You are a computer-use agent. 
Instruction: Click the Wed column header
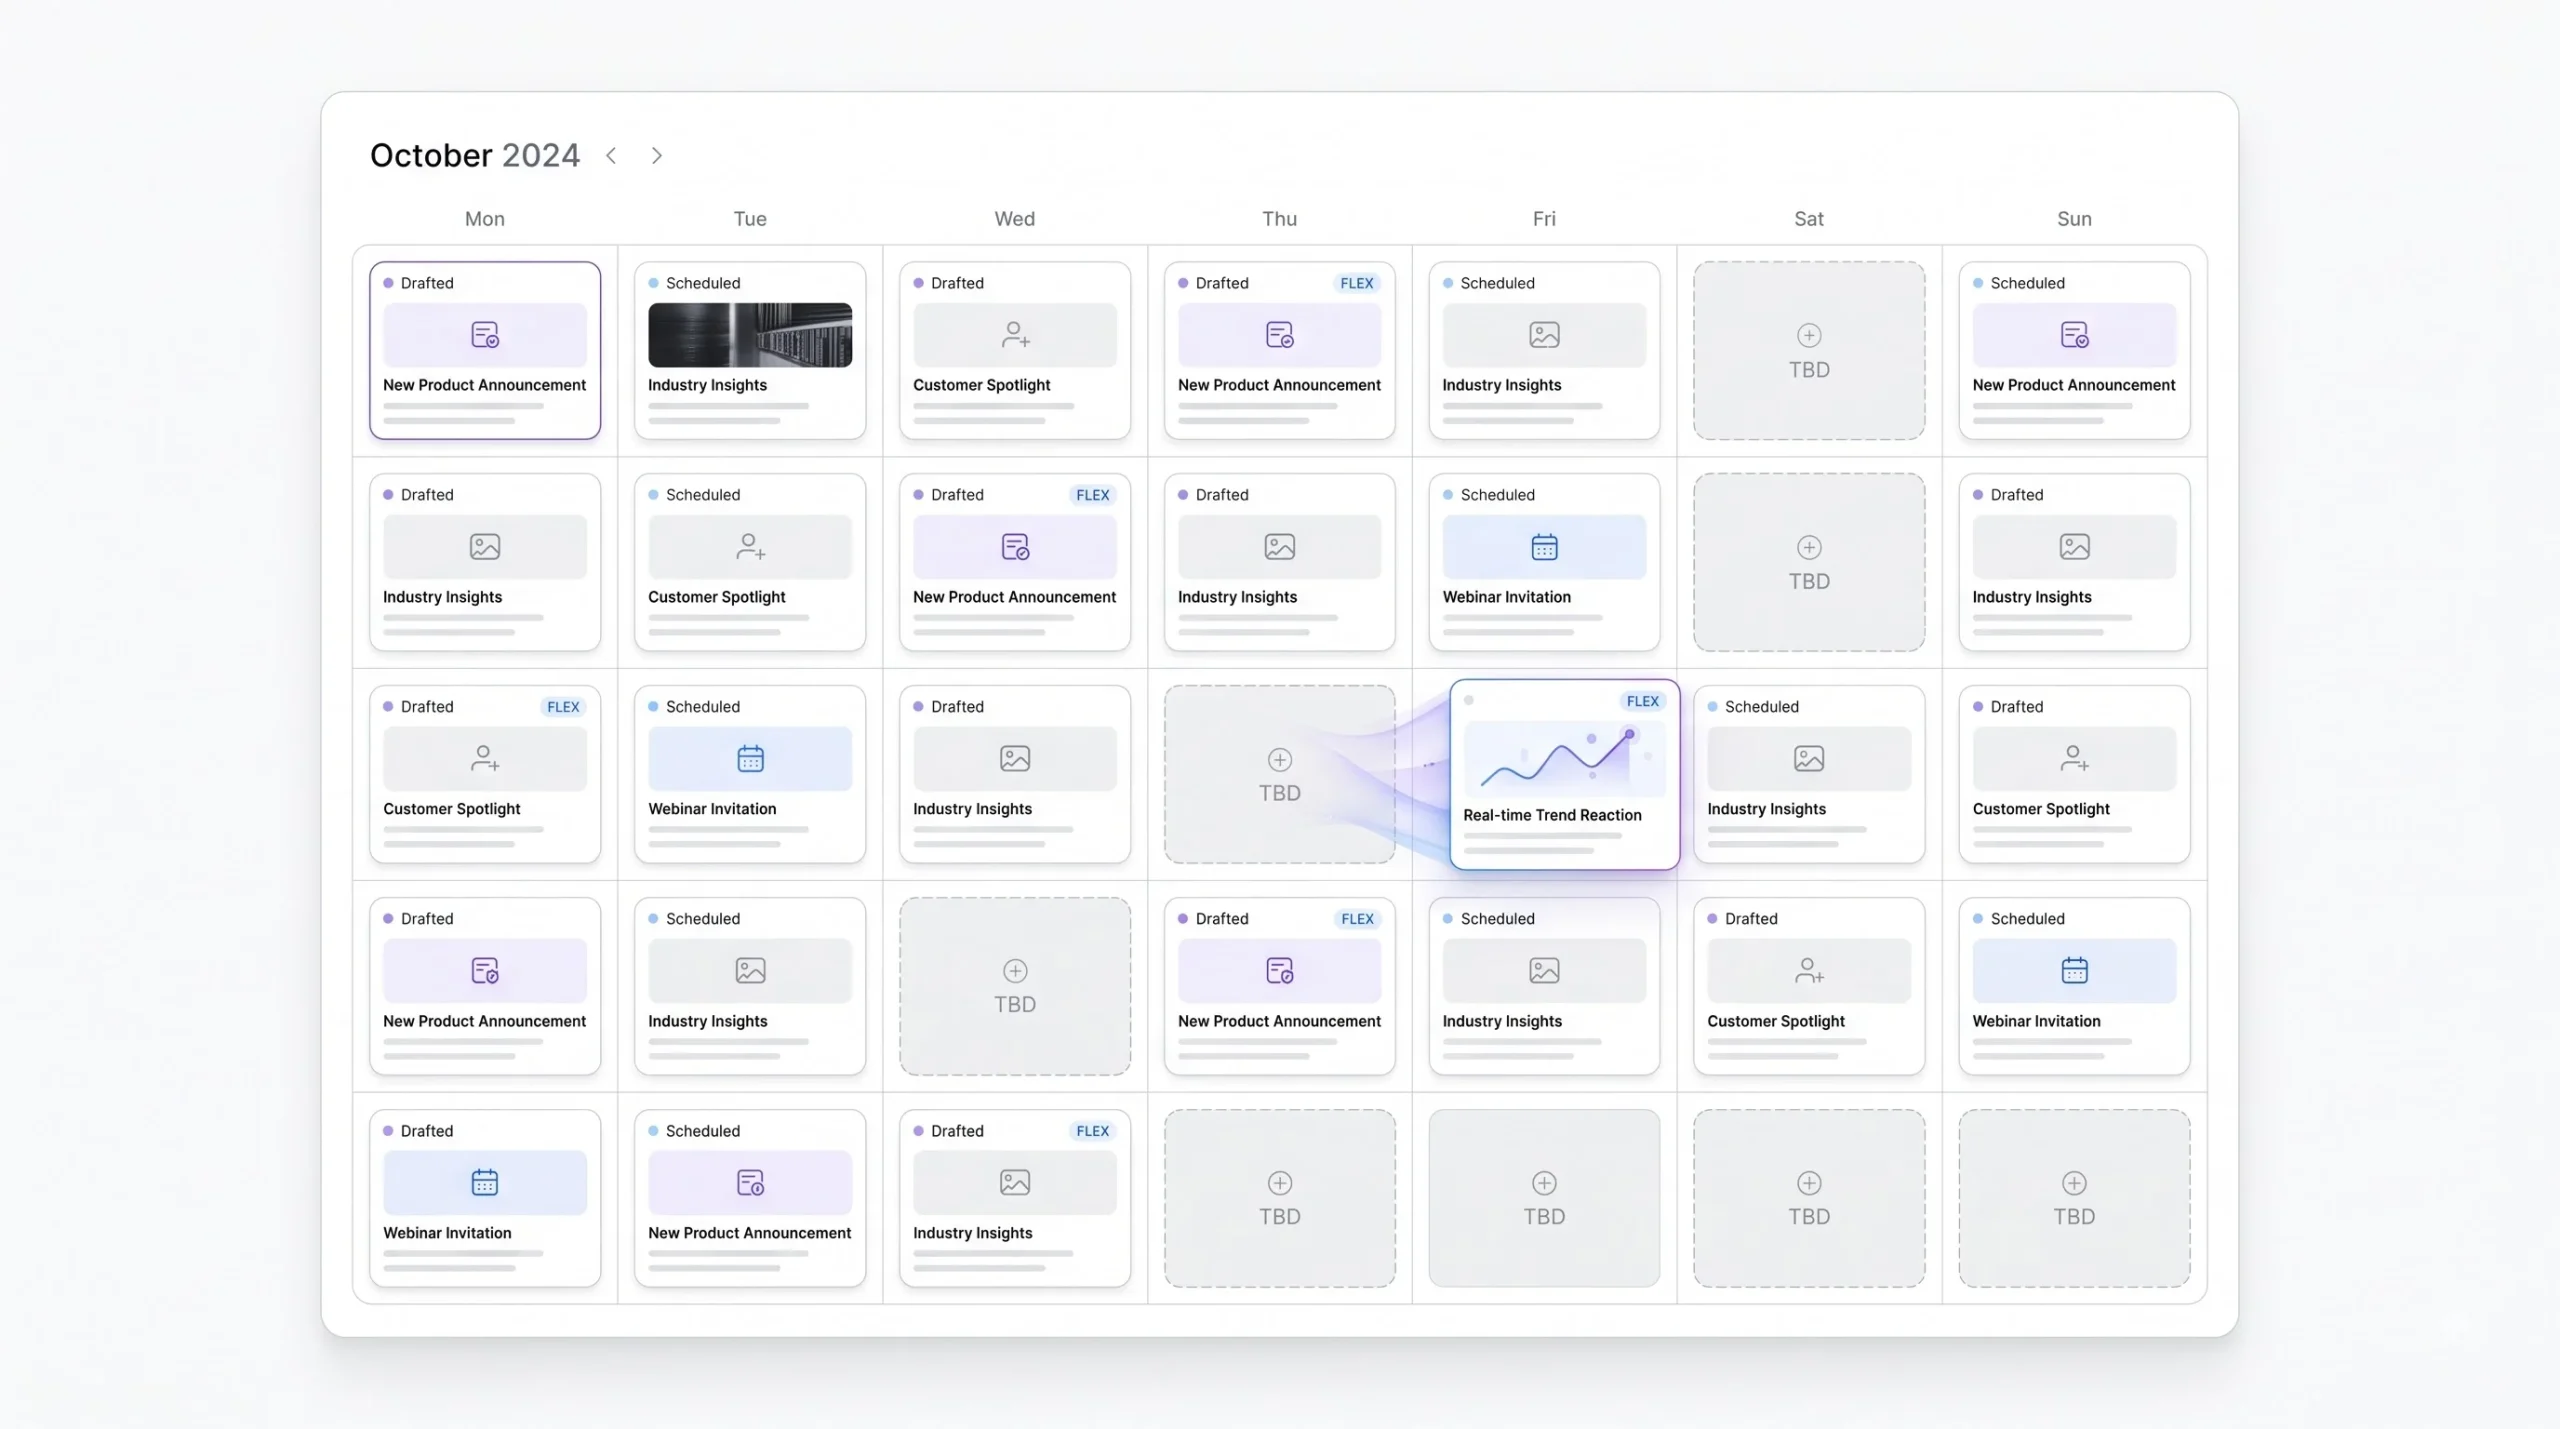tap(1015, 218)
